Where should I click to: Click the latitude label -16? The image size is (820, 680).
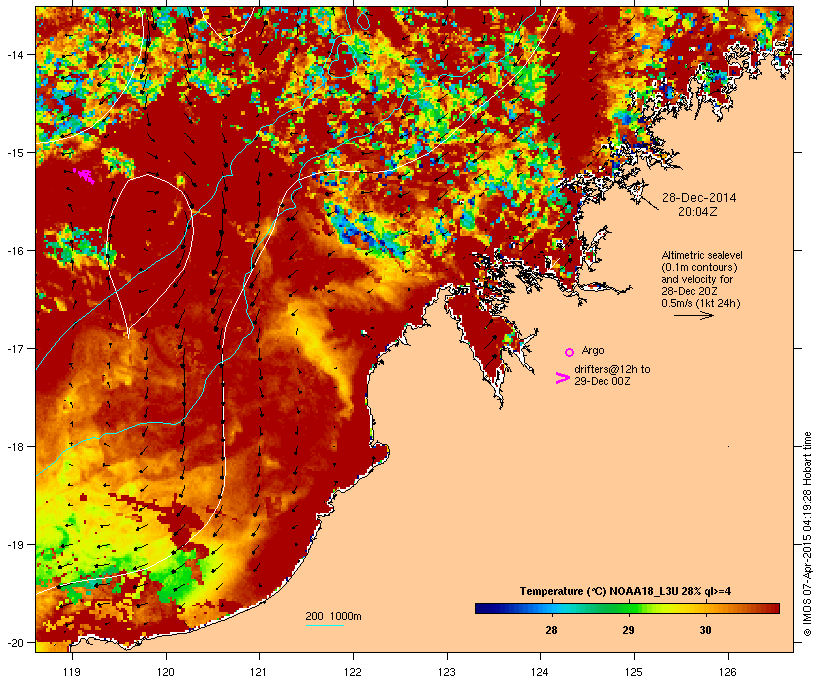[14, 251]
